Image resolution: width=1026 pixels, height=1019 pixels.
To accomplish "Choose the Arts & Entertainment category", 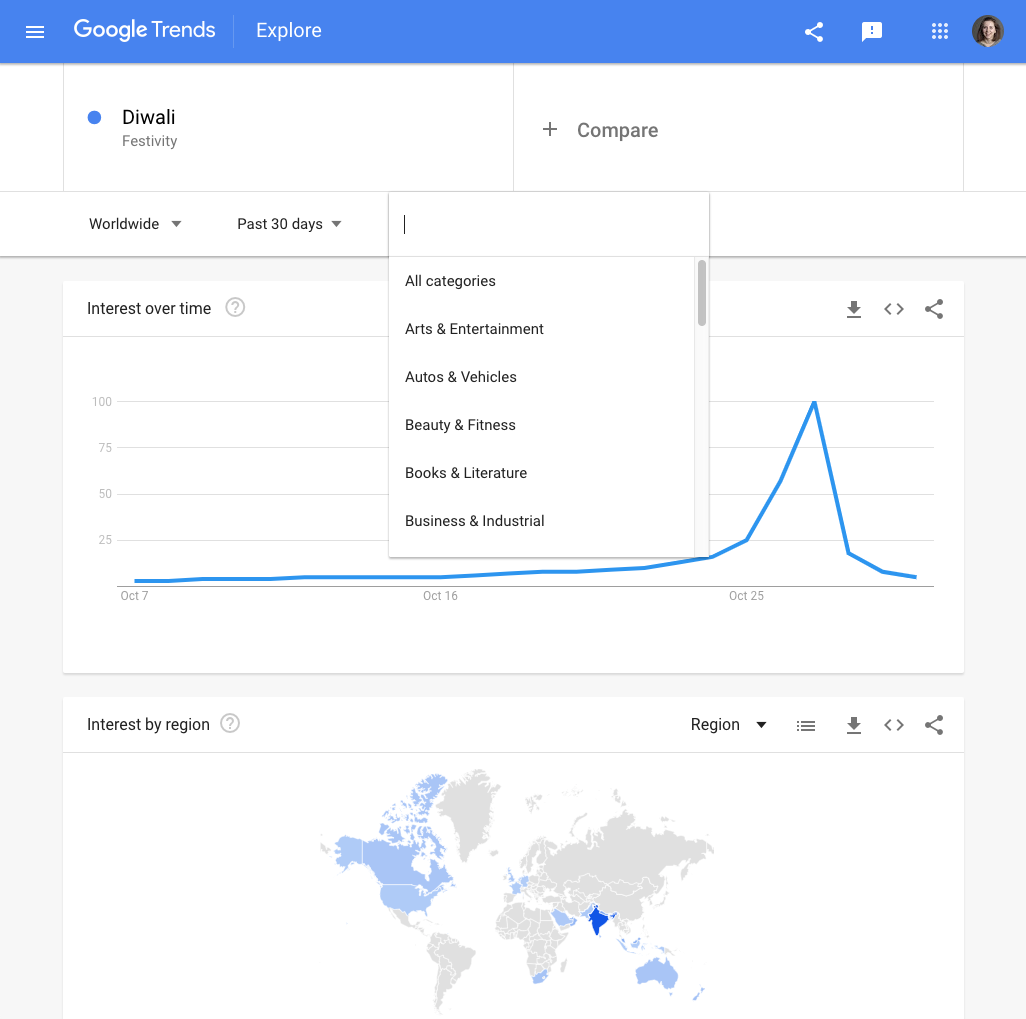I will point(542,329).
